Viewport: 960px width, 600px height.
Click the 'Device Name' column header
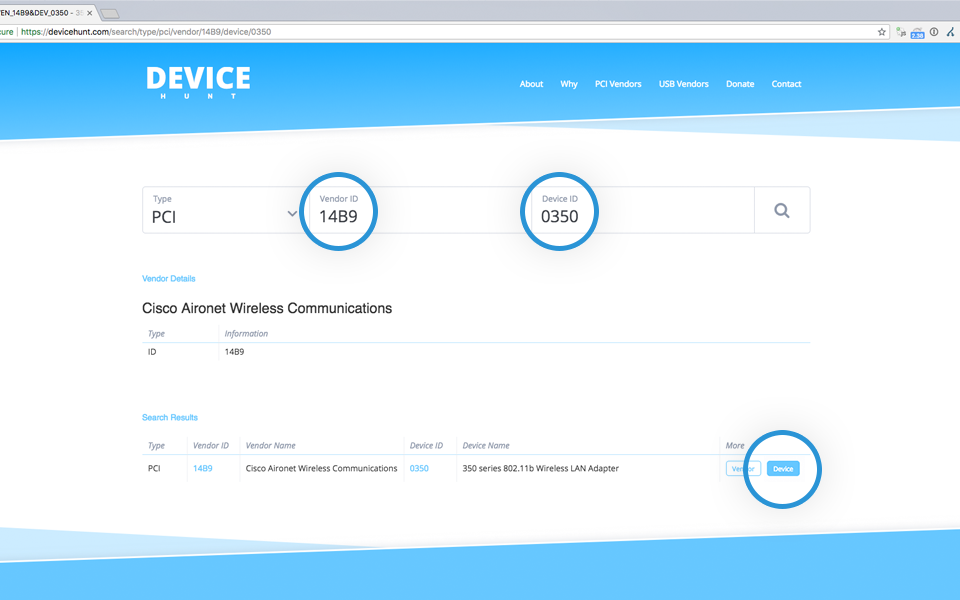[x=486, y=446]
